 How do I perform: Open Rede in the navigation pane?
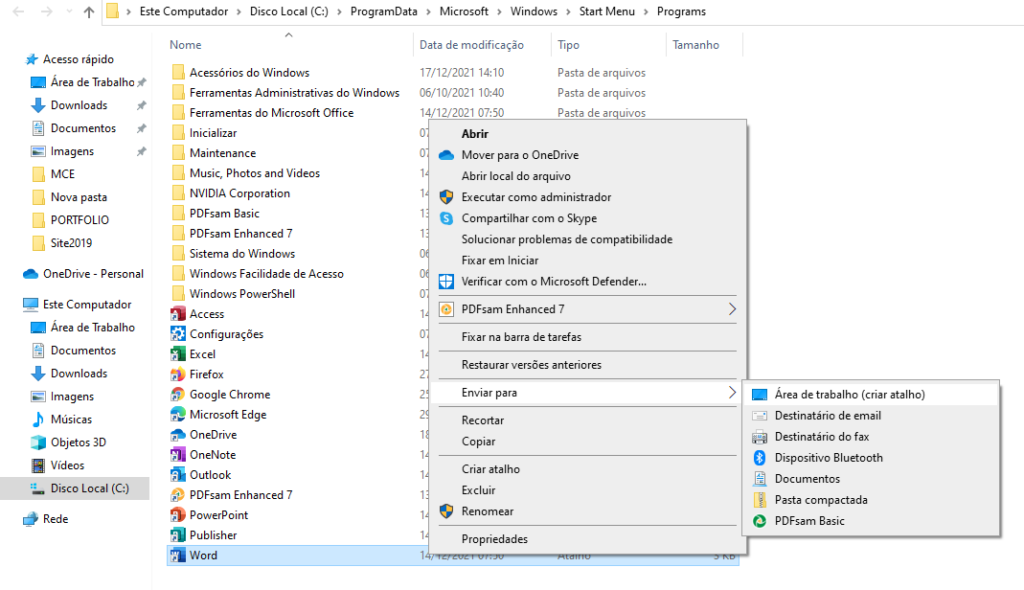(56, 519)
